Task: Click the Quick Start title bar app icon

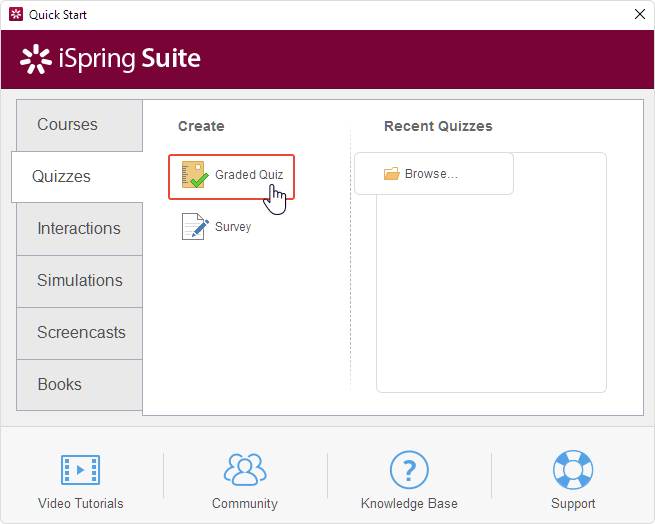Action: (x=16, y=14)
